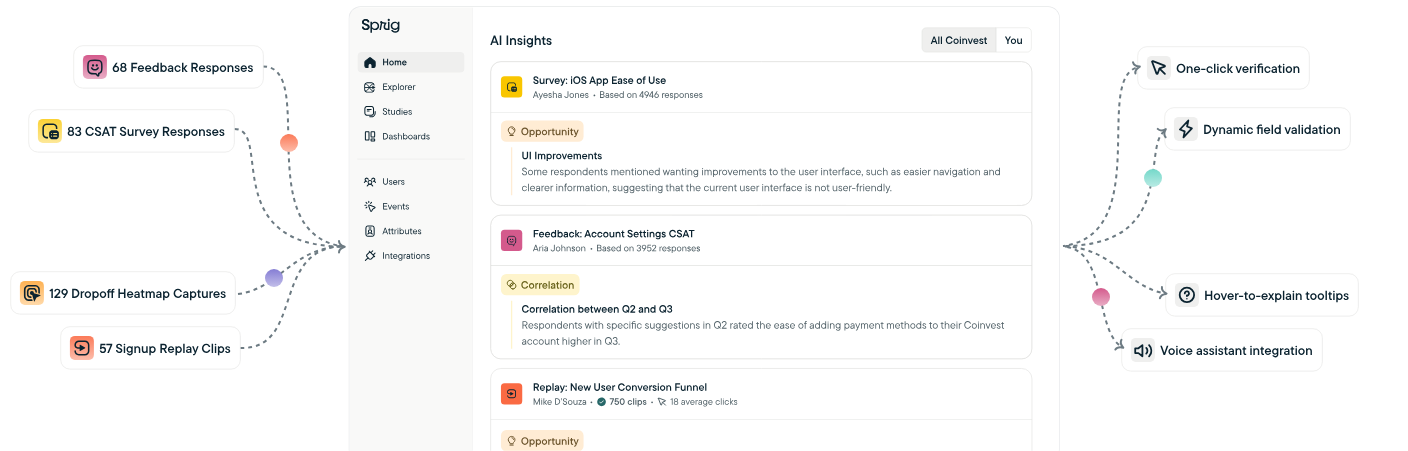Select the 68 Feedback Responses chip
1408x451 pixels.
pyautogui.click(x=169, y=68)
